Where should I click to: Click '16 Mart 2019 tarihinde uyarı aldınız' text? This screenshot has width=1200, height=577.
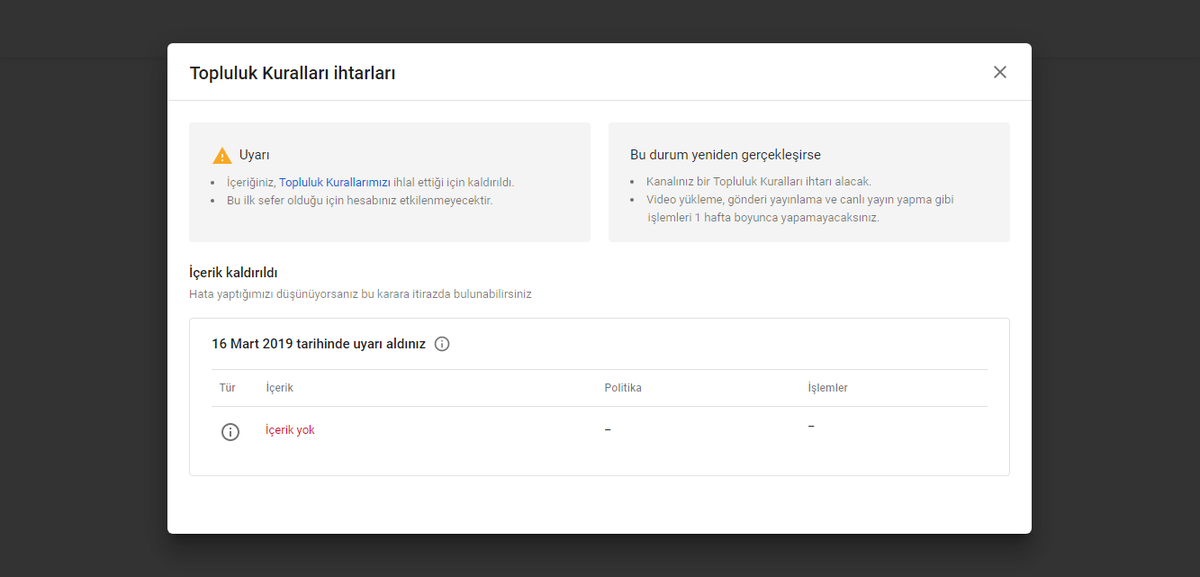point(319,344)
